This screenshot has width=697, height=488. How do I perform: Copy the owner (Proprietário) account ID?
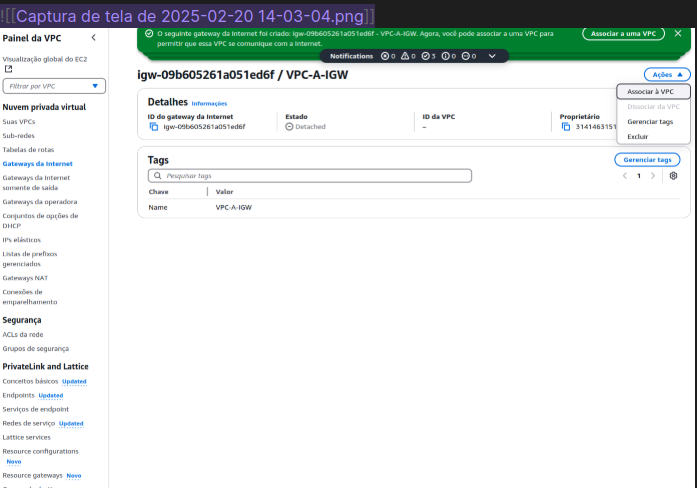tap(566, 127)
